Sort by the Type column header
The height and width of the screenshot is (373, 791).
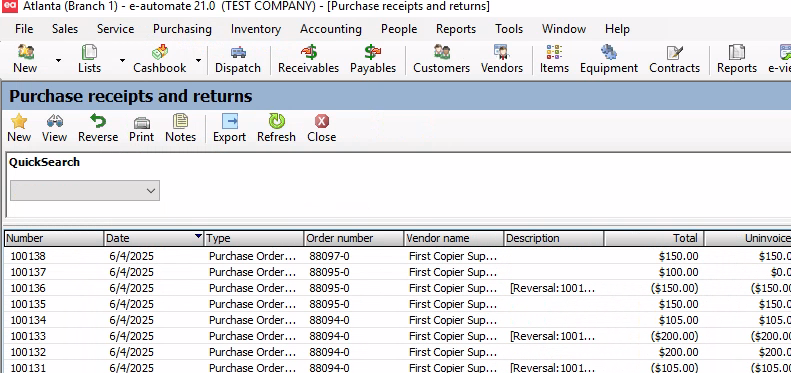(x=254, y=238)
